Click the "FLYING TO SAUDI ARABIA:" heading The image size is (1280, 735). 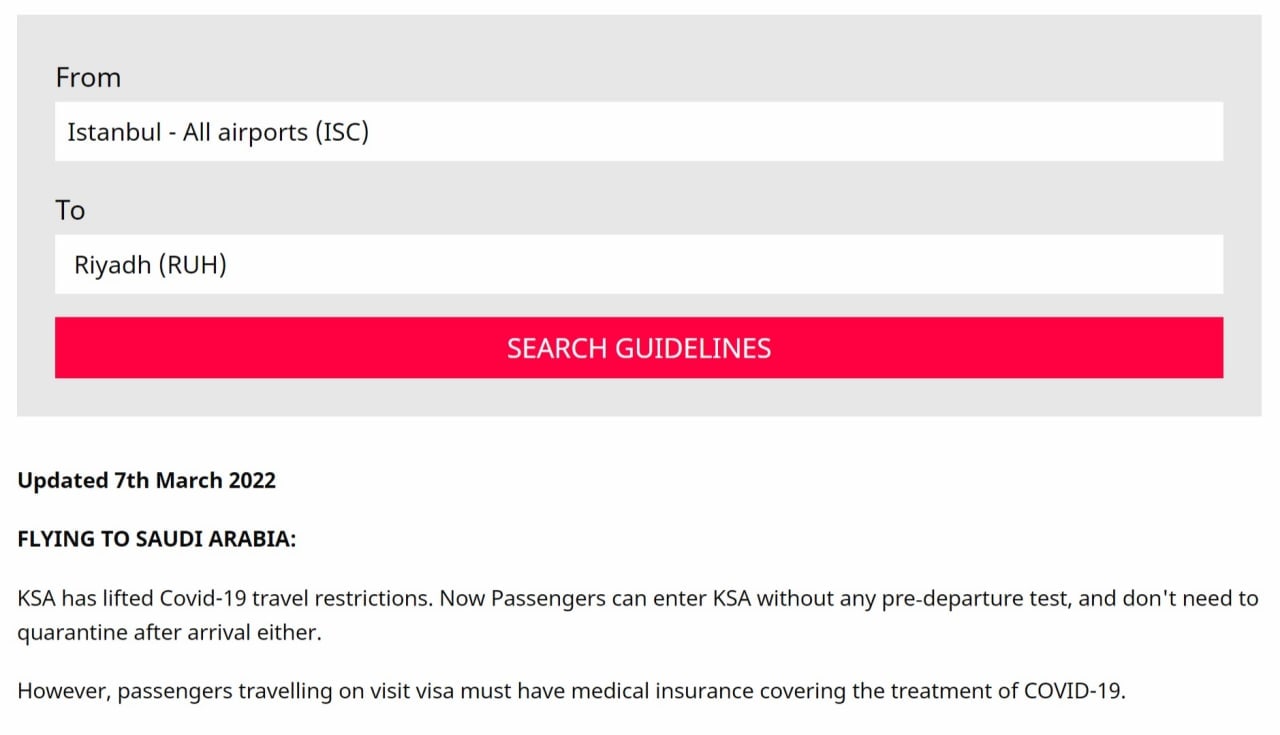coord(157,539)
